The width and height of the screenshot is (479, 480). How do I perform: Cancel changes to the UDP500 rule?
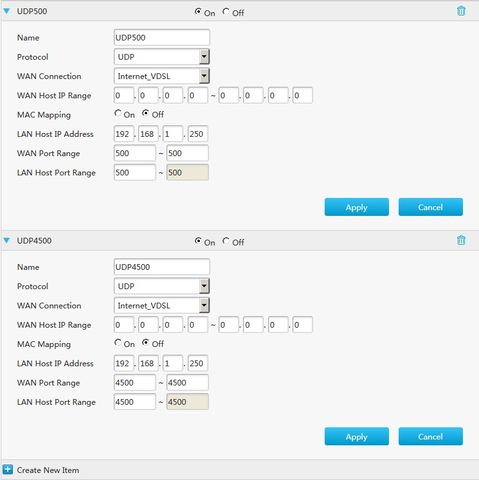430,207
